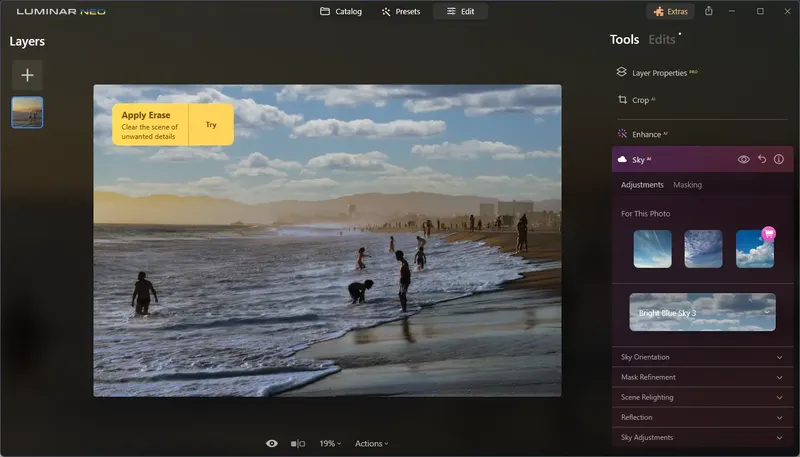Open Sky AI tool info

(x=779, y=159)
